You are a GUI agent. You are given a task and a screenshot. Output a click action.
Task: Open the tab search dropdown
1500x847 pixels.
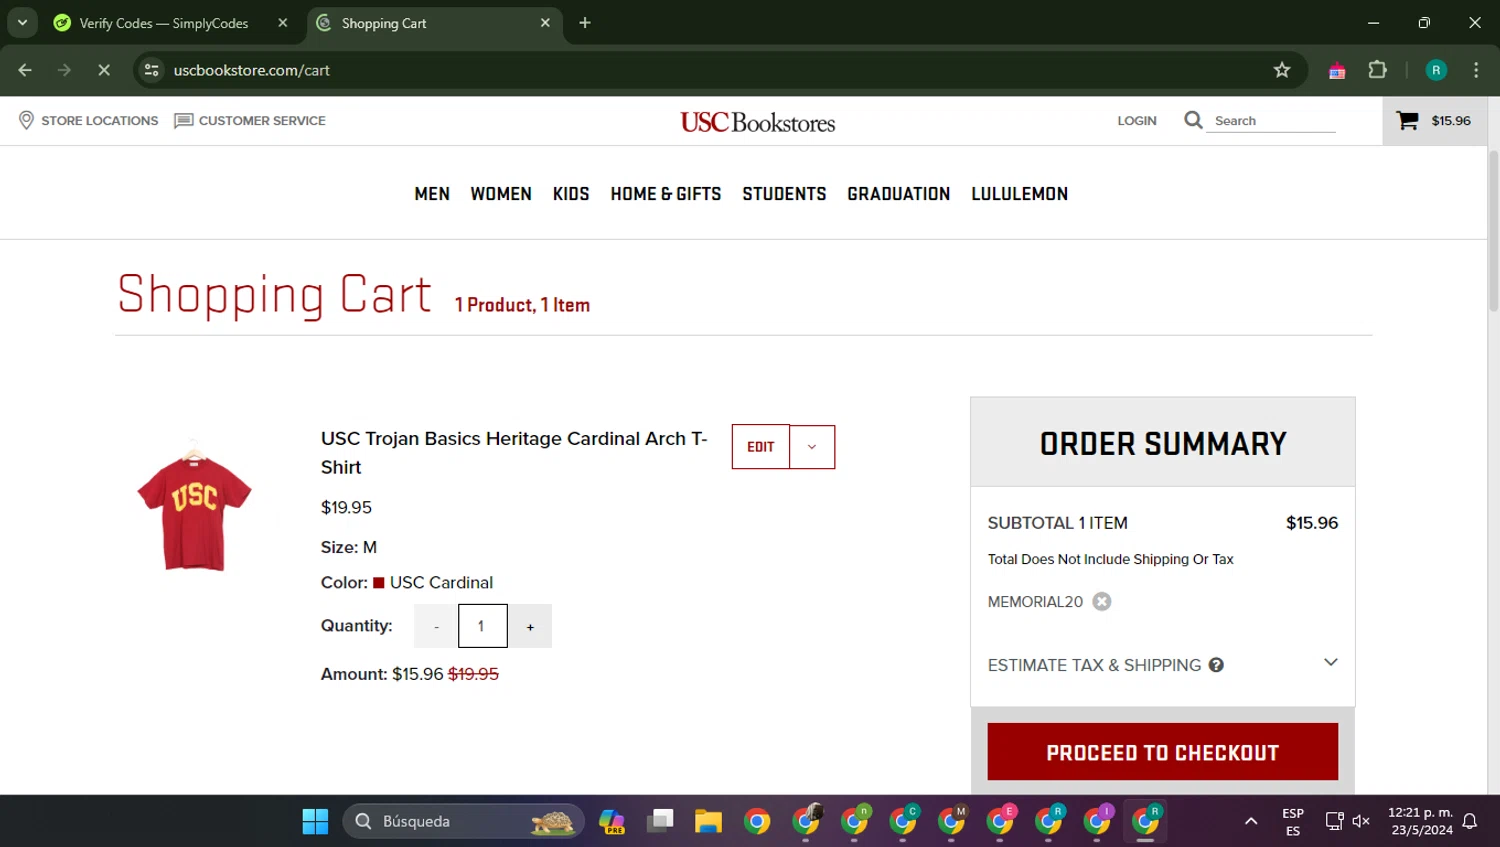point(22,23)
